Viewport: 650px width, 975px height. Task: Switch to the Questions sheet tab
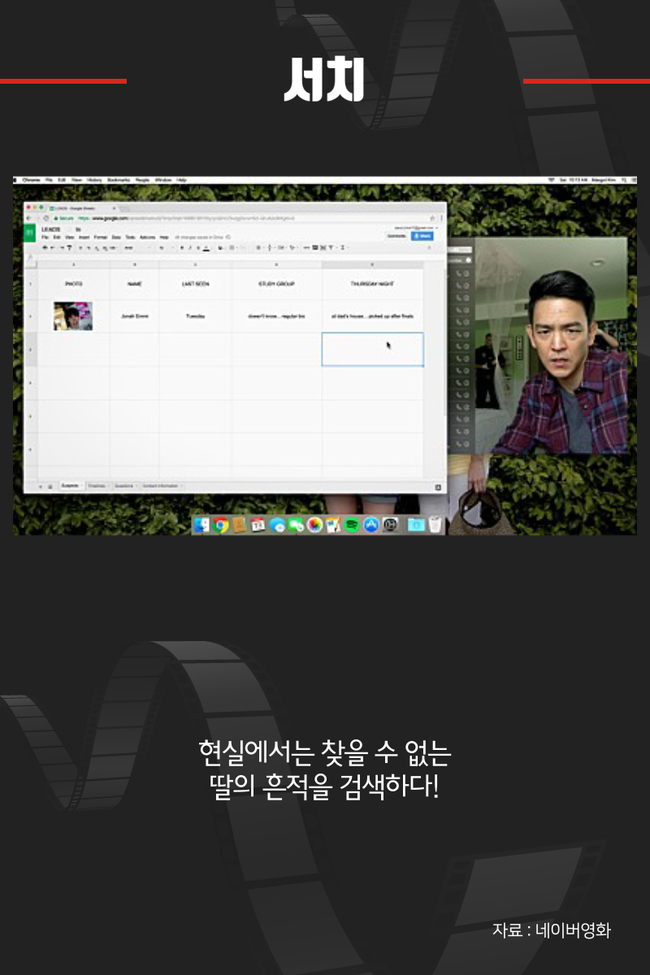pos(125,486)
